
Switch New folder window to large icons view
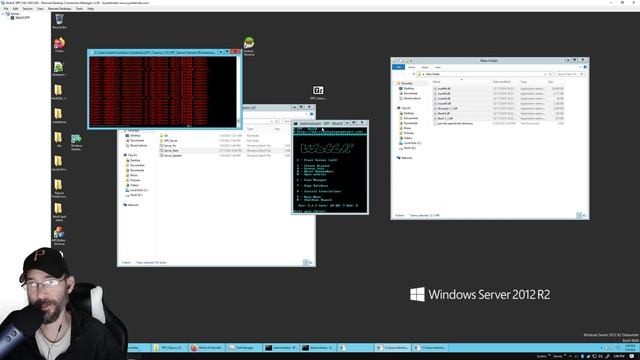coord(584,215)
